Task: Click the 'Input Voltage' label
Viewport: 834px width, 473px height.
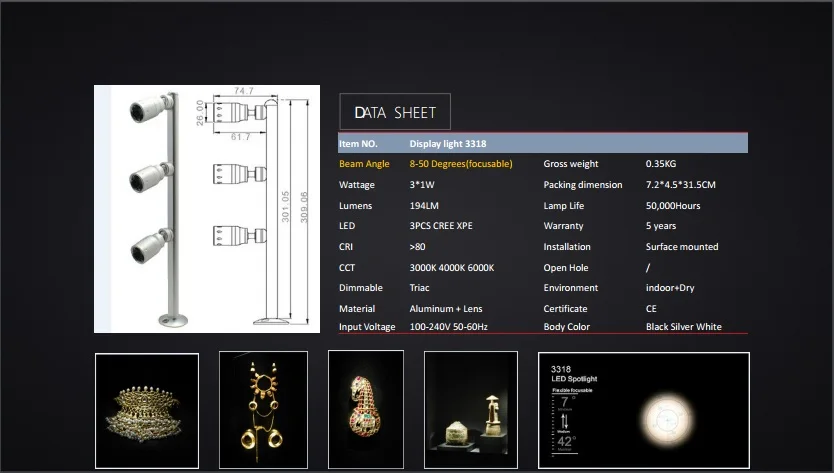Action: (x=367, y=327)
